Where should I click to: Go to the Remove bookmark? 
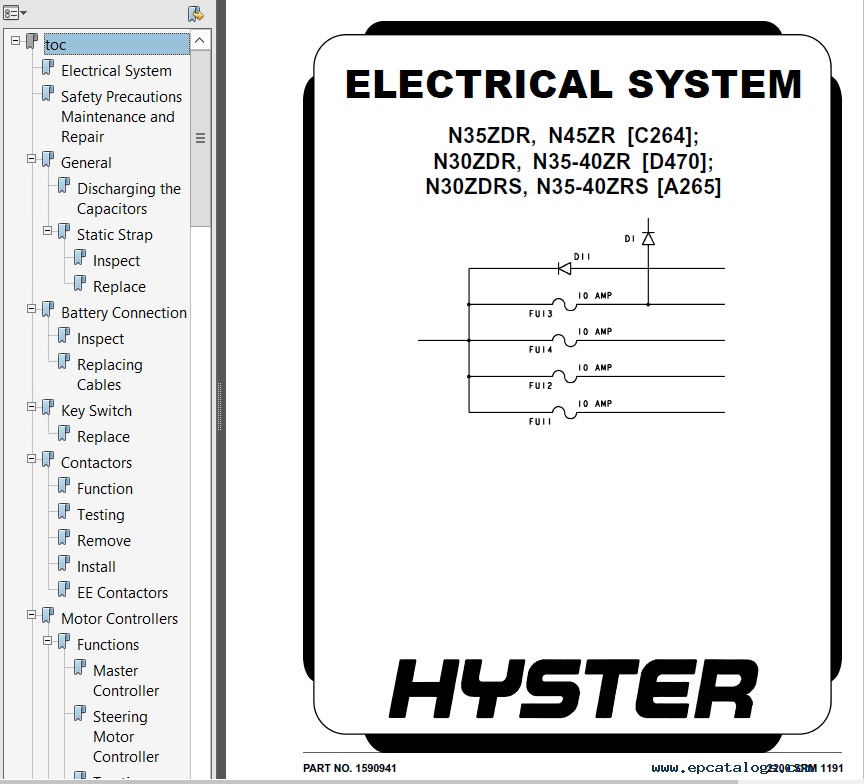104,541
